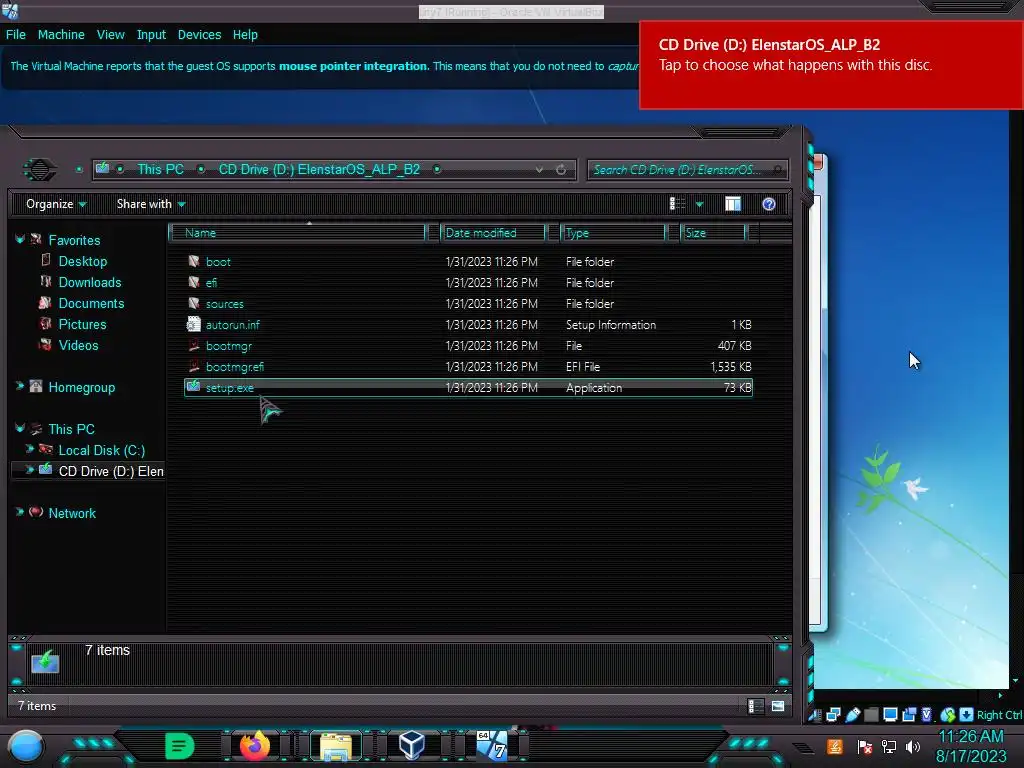
Task: Open the VirtualBox File menu
Action: click(x=16, y=35)
